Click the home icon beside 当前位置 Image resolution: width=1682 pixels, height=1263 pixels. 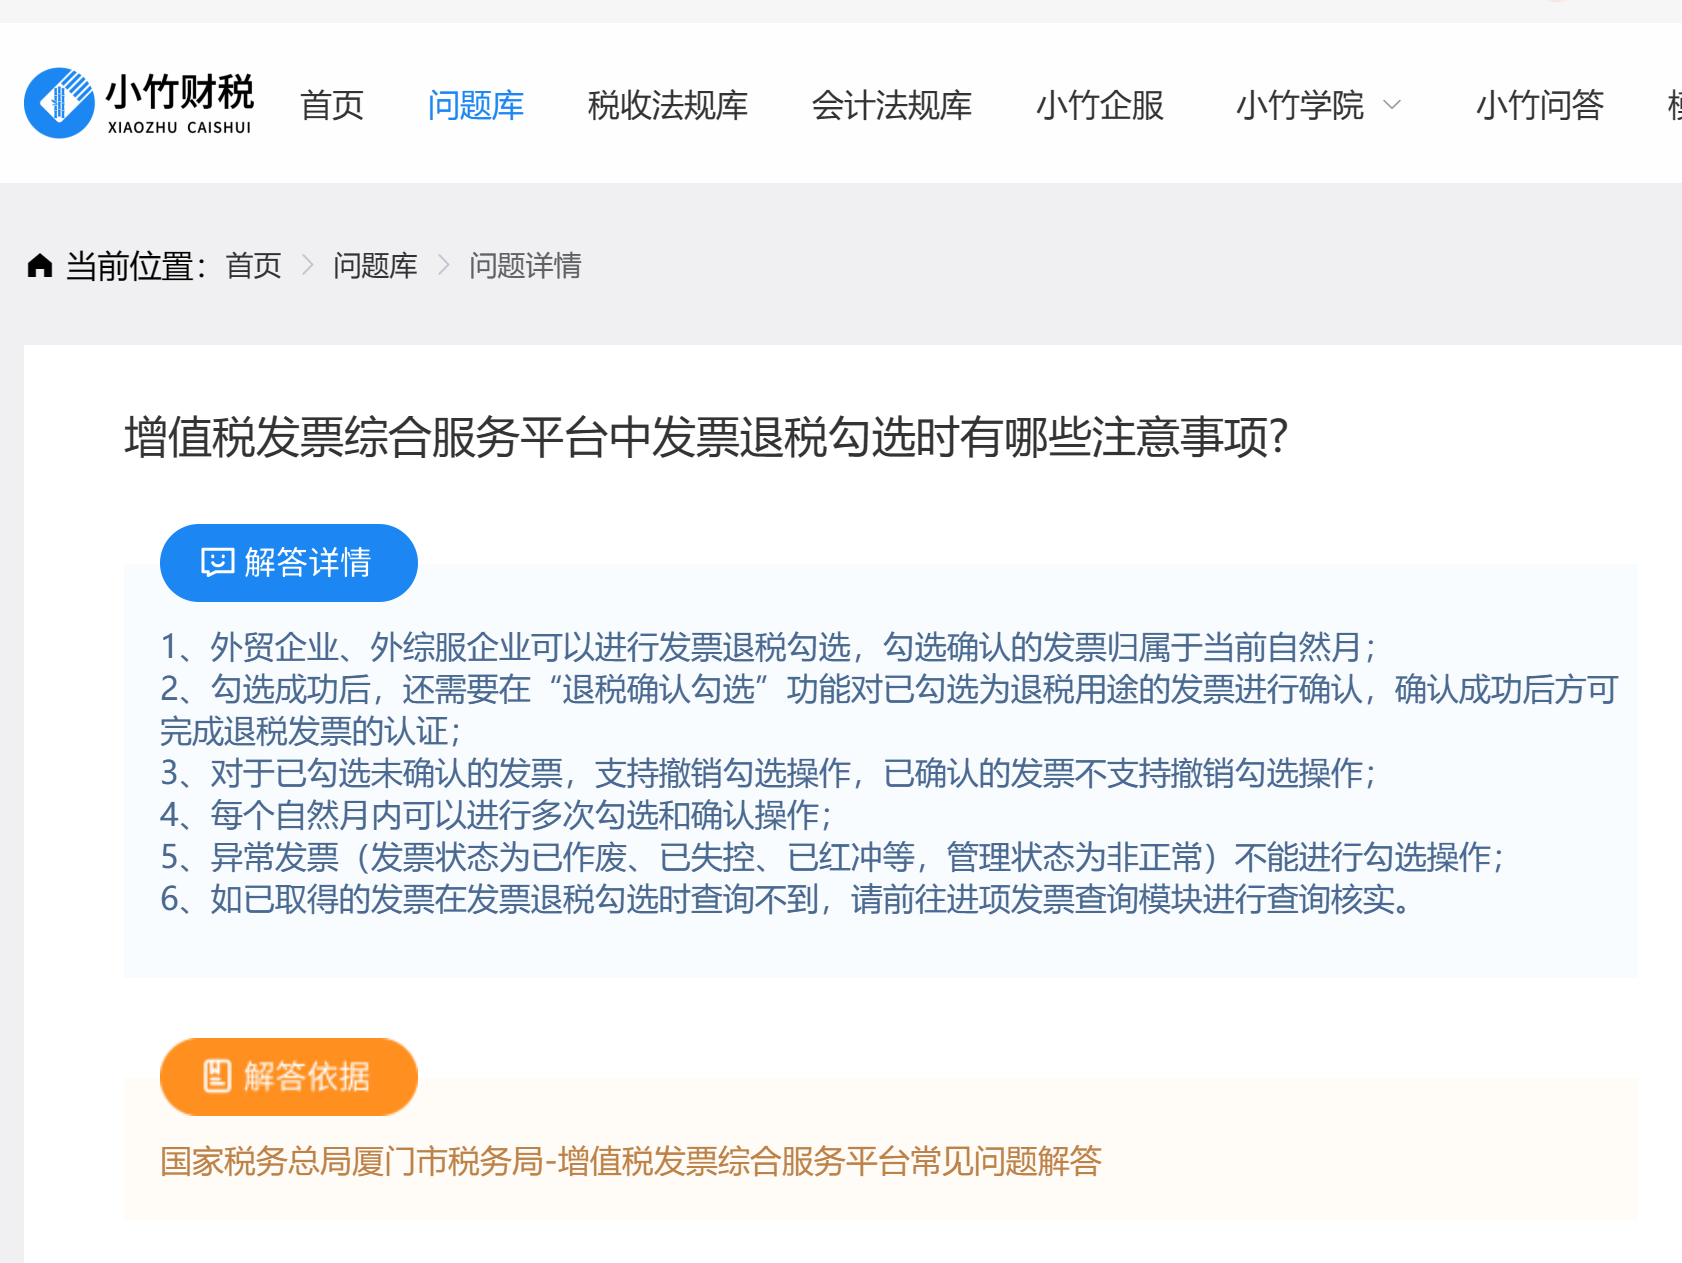point(40,265)
